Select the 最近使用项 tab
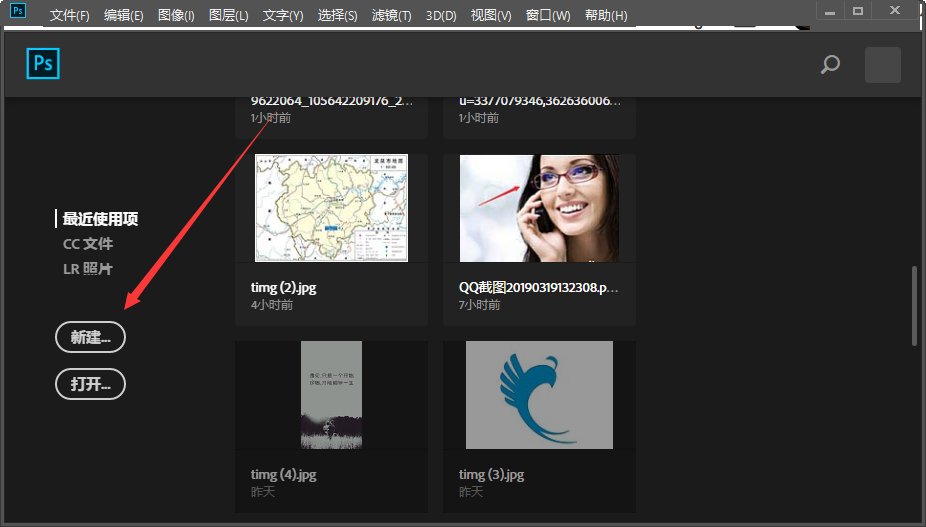The image size is (926, 527). click(100, 219)
